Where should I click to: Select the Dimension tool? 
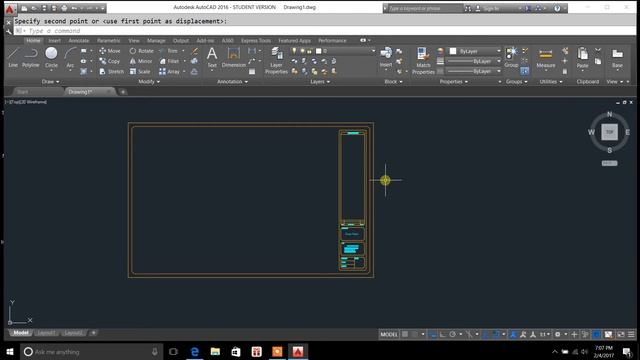tap(233, 57)
